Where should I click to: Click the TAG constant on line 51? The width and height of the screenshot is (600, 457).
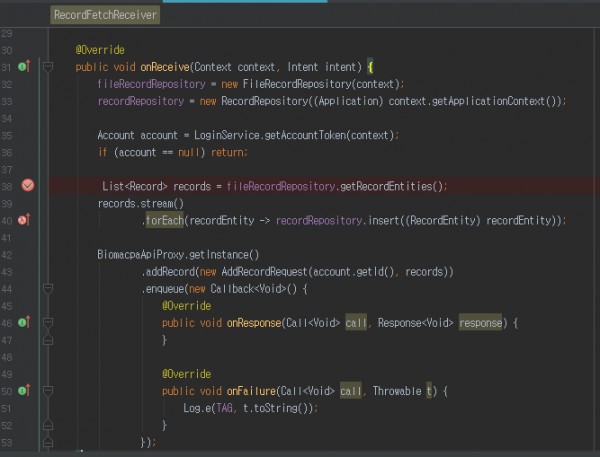click(x=224, y=408)
